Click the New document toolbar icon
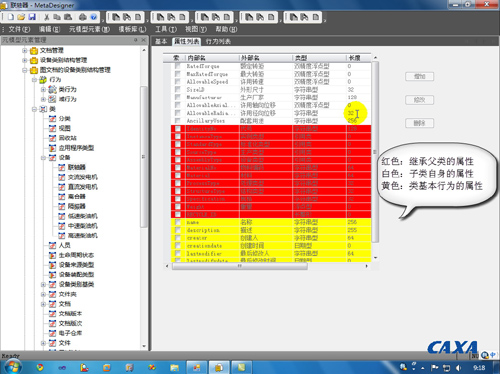The image size is (500, 374). click(x=11, y=17)
